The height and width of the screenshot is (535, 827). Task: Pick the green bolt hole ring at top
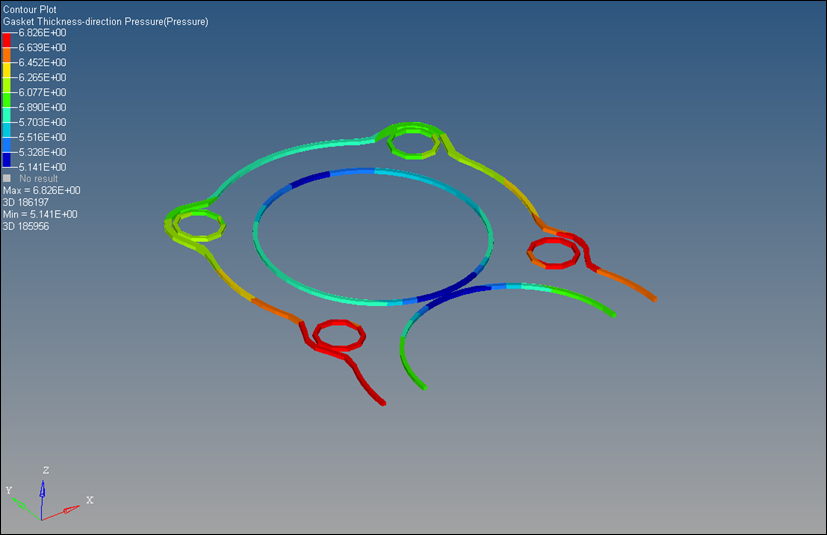click(x=412, y=144)
